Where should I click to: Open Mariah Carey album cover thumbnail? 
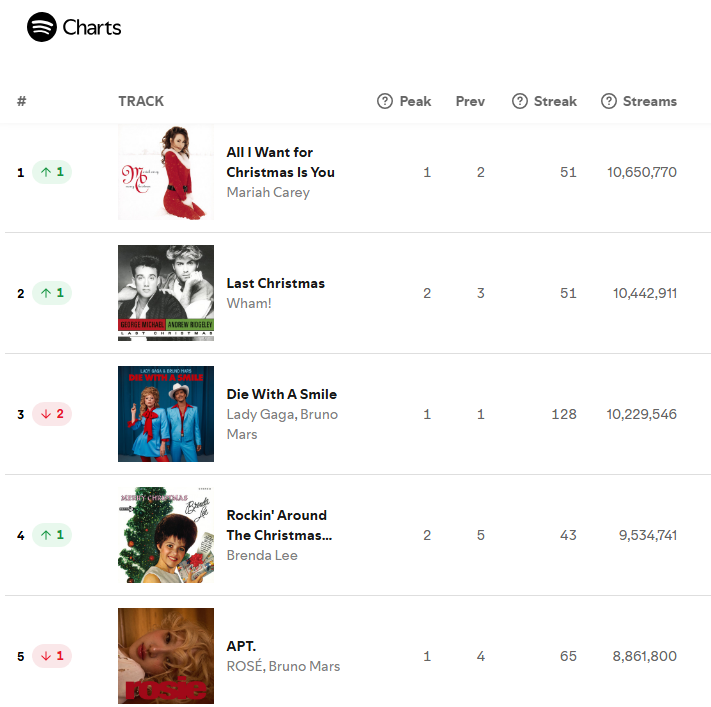(166, 172)
